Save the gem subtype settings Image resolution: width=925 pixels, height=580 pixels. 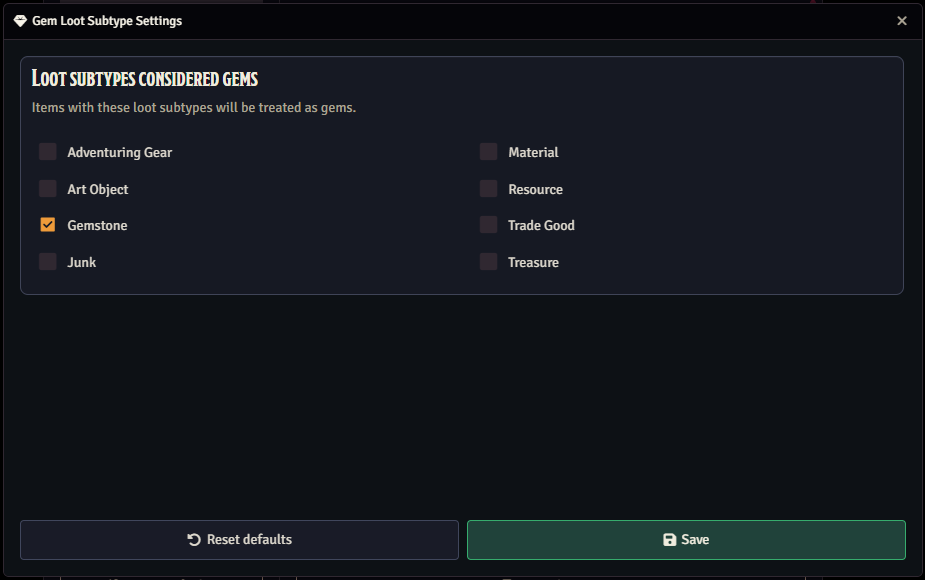pos(686,540)
